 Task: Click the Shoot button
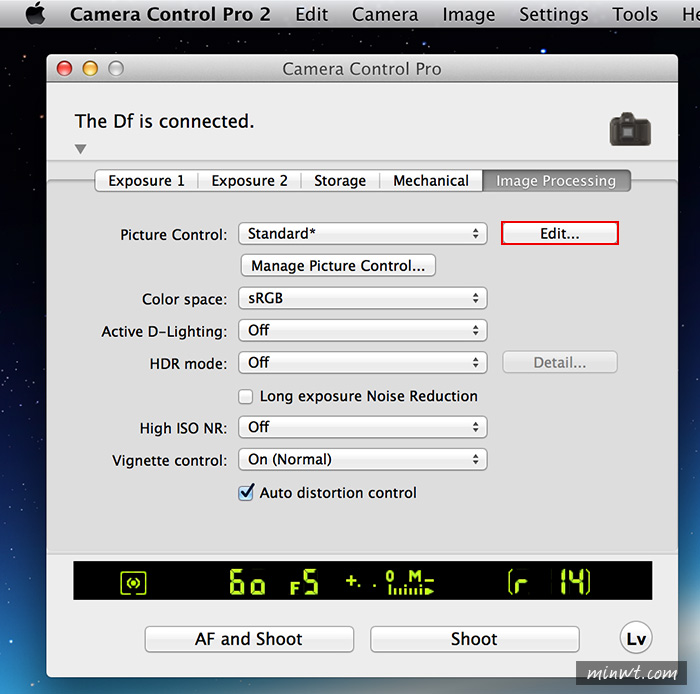click(475, 639)
